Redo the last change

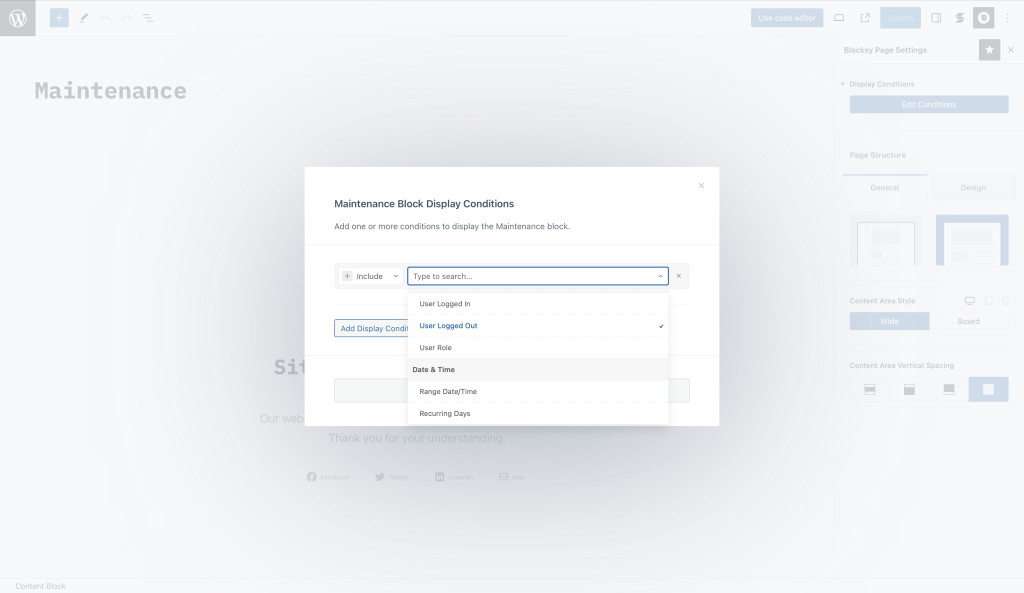click(128, 17)
